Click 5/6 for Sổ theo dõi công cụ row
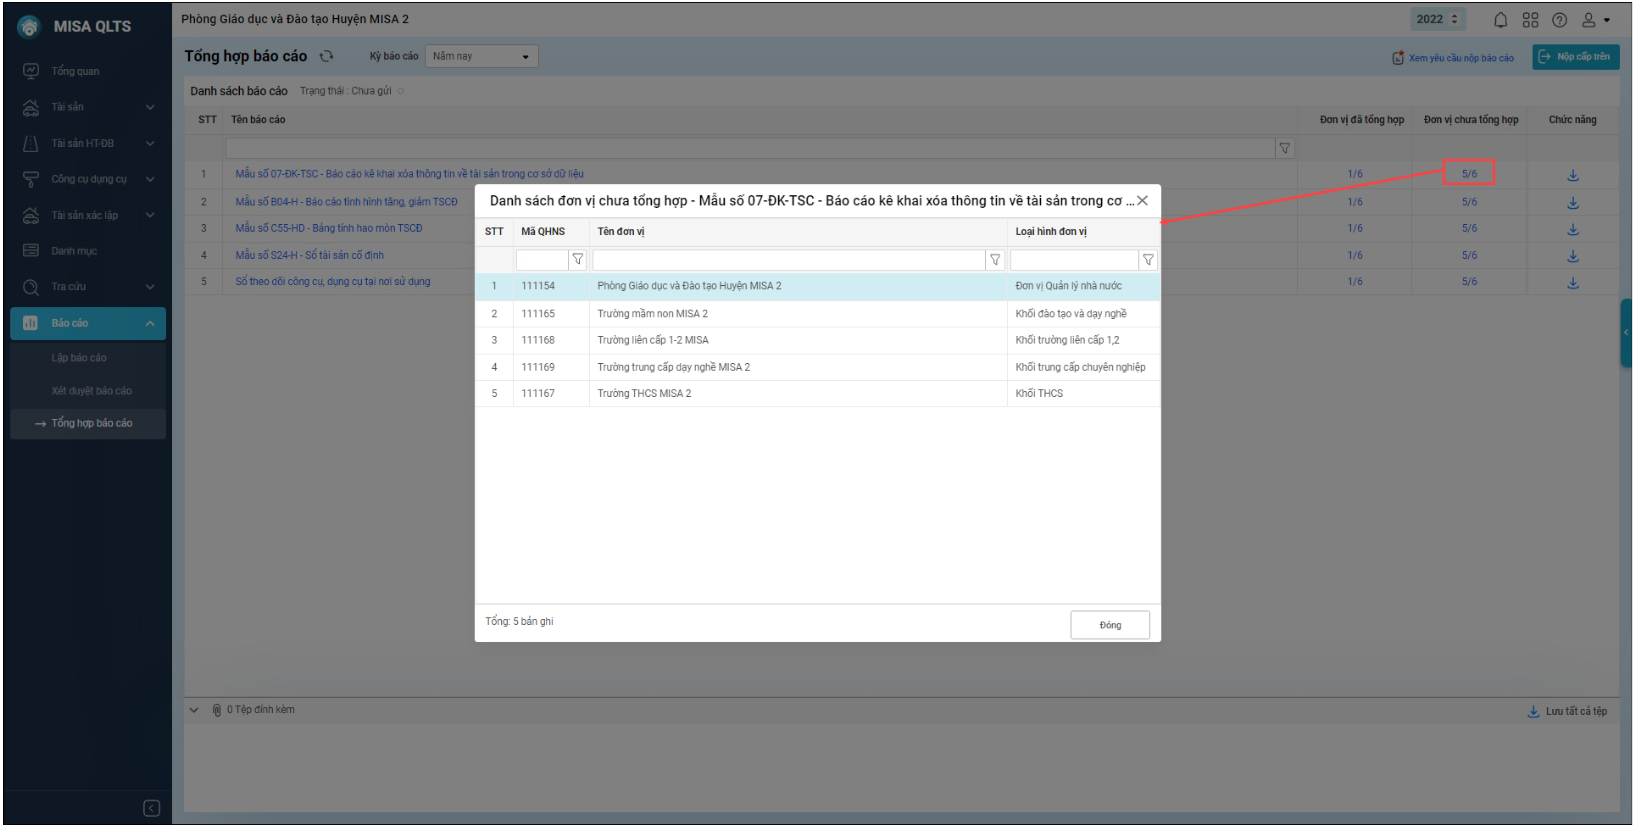This screenshot has width=1634, height=828. tap(1469, 282)
